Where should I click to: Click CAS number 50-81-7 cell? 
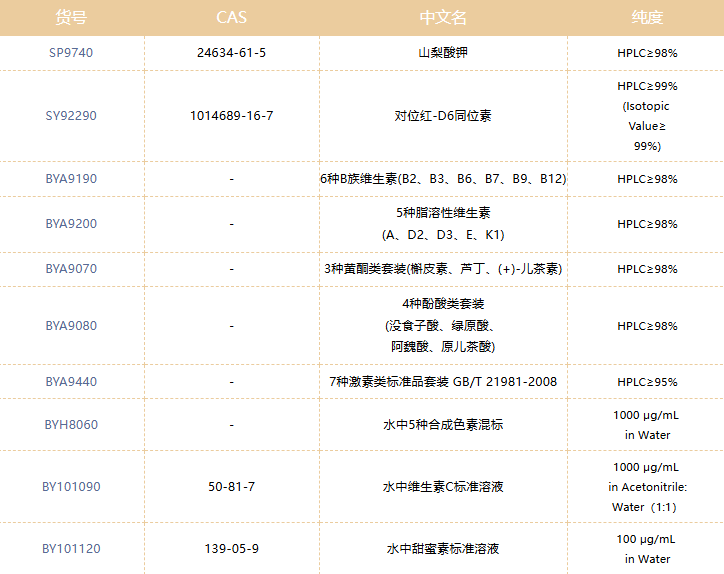point(231,487)
